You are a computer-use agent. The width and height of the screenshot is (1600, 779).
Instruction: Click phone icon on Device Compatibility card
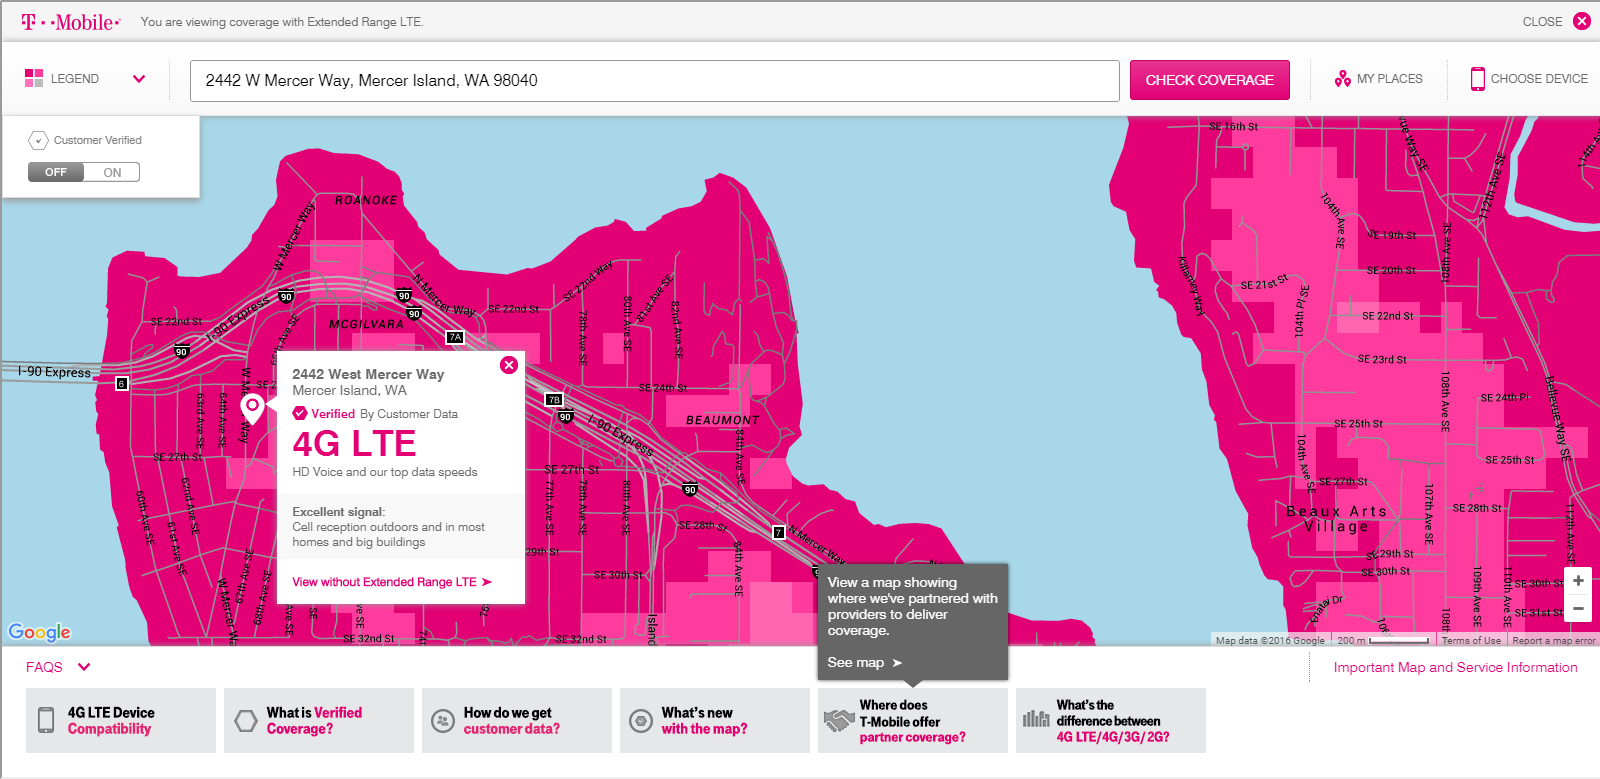(x=46, y=720)
